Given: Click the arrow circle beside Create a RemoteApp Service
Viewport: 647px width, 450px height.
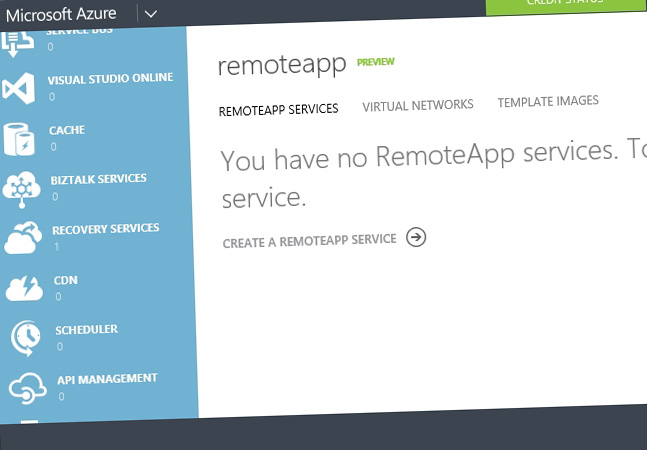Looking at the screenshot, I should pos(416,237).
